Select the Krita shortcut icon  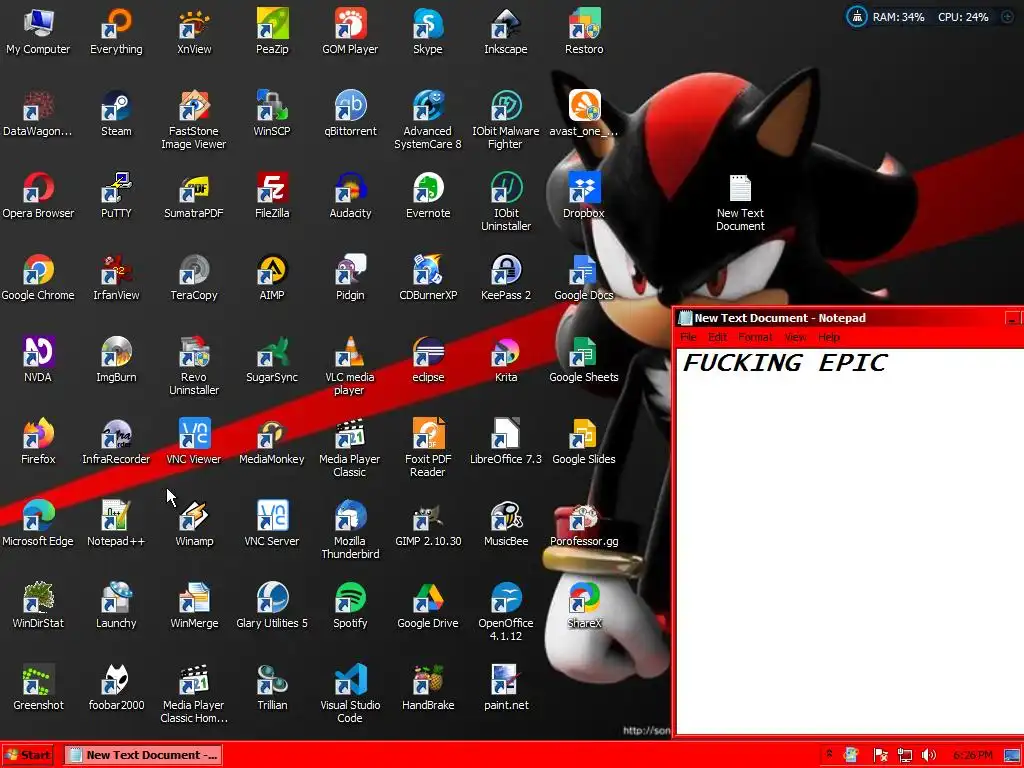click(505, 360)
